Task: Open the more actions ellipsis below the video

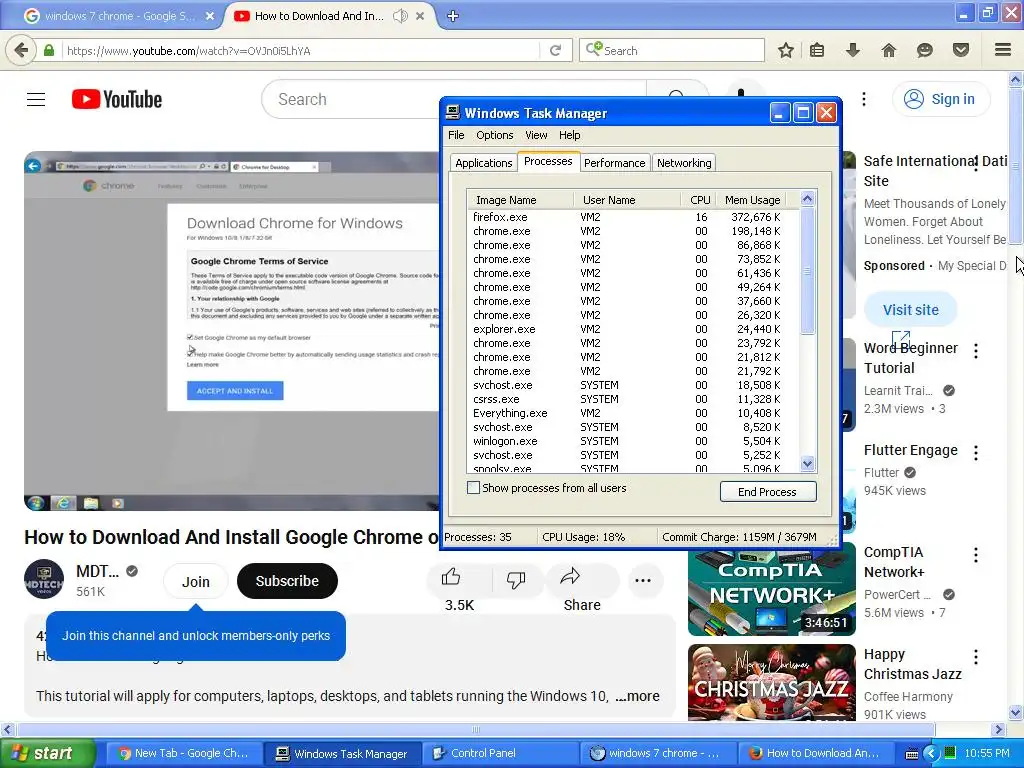Action: click(x=643, y=581)
